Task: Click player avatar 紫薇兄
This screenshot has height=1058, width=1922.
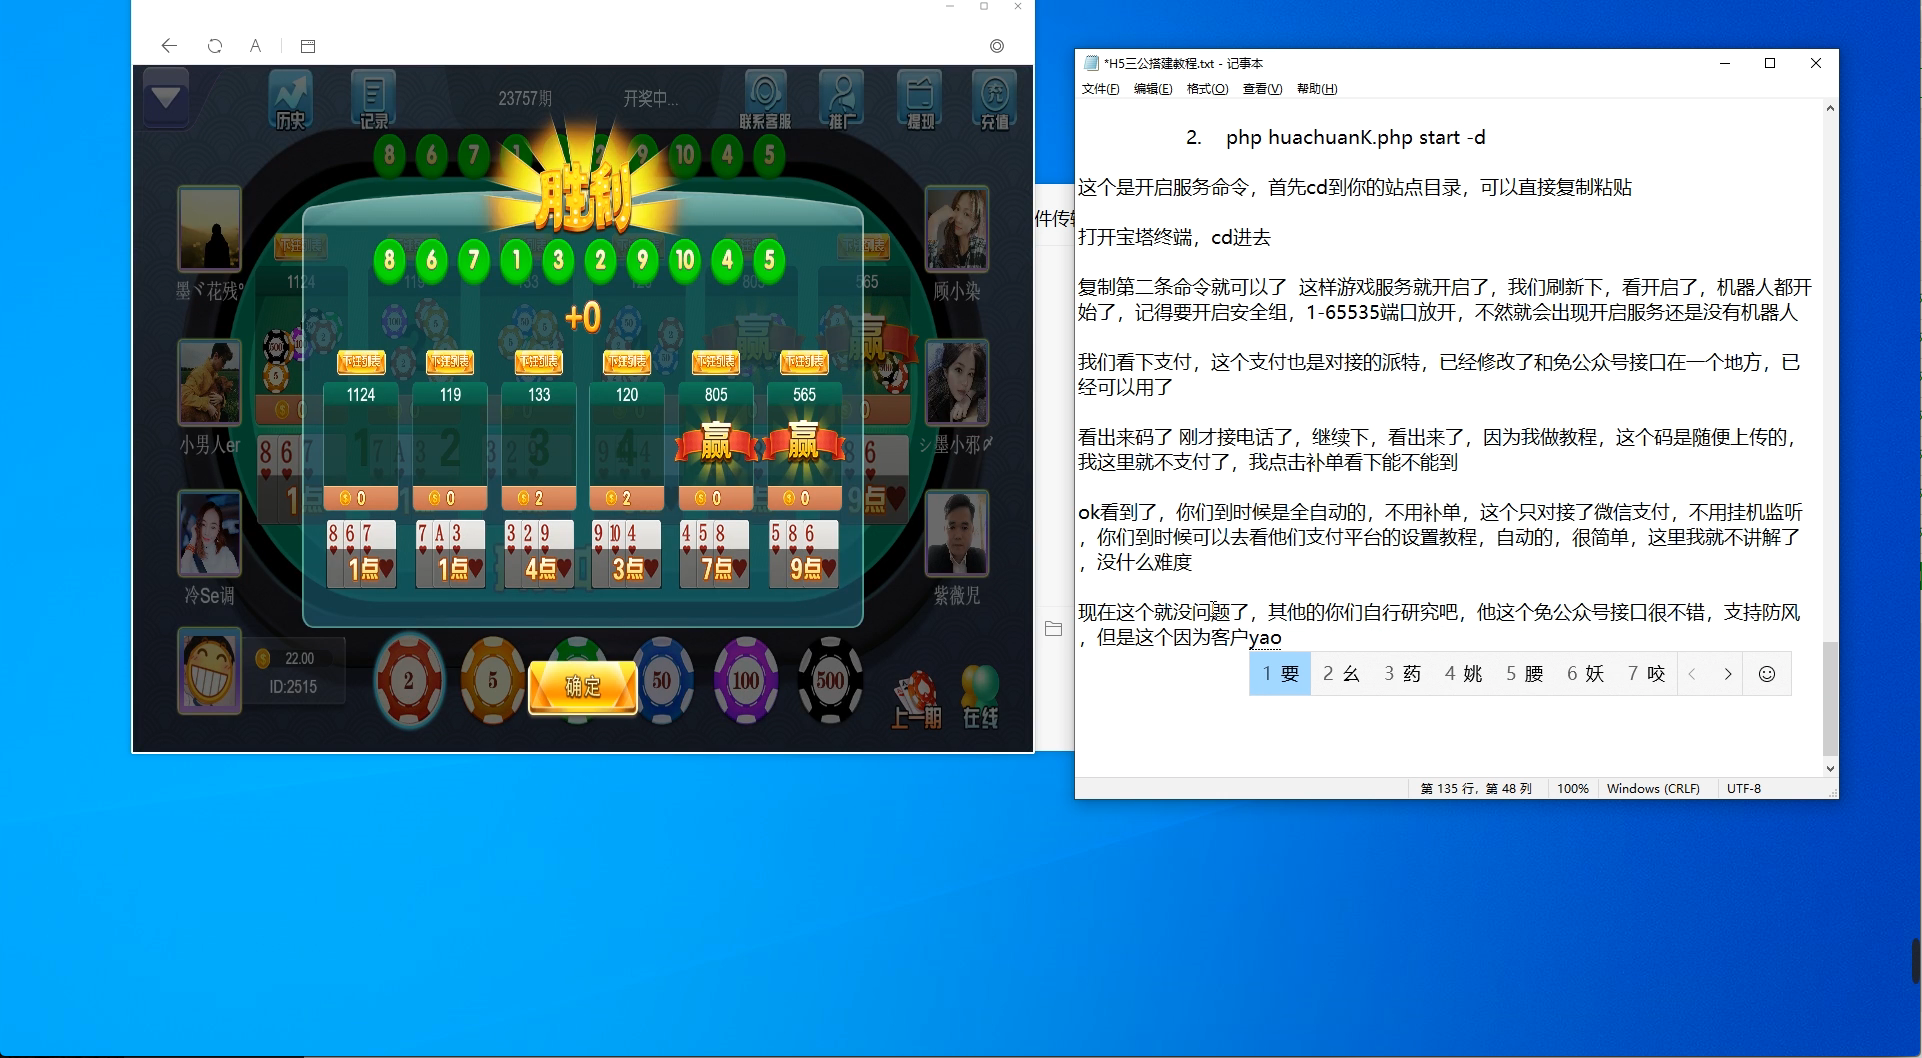Action: (x=957, y=534)
